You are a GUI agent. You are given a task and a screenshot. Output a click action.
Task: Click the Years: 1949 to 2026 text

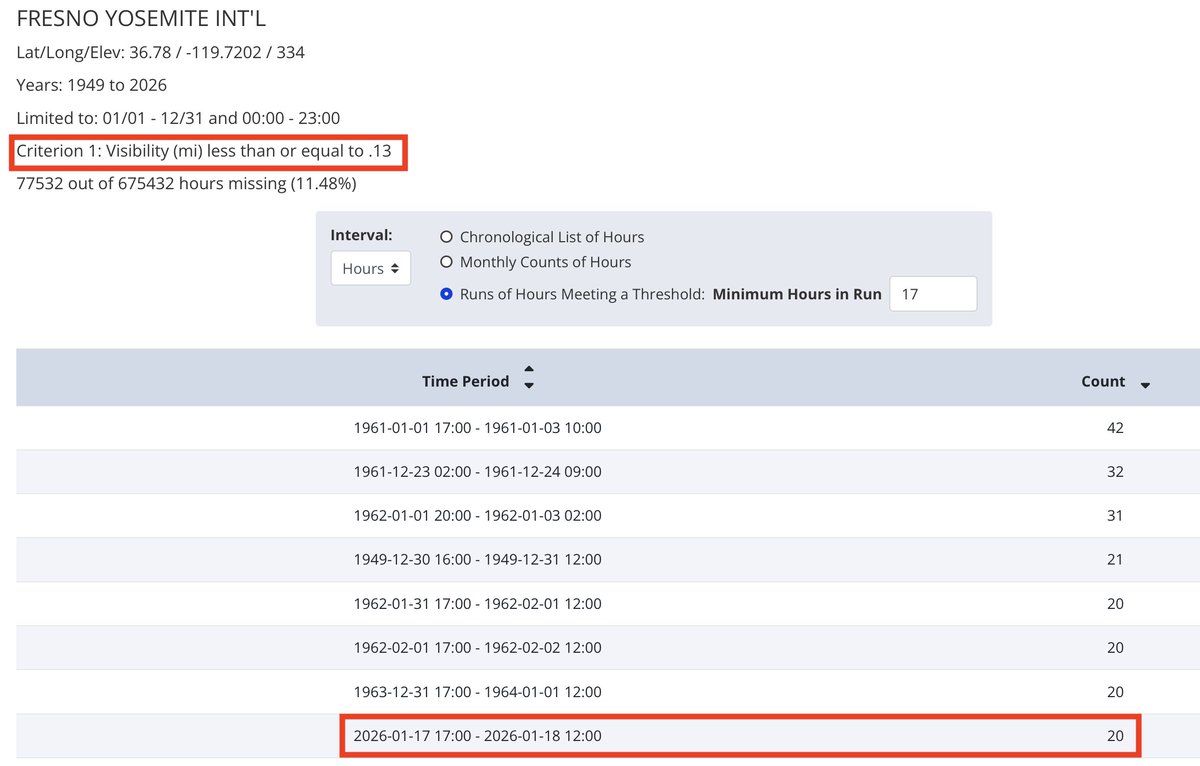click(91, 85)
